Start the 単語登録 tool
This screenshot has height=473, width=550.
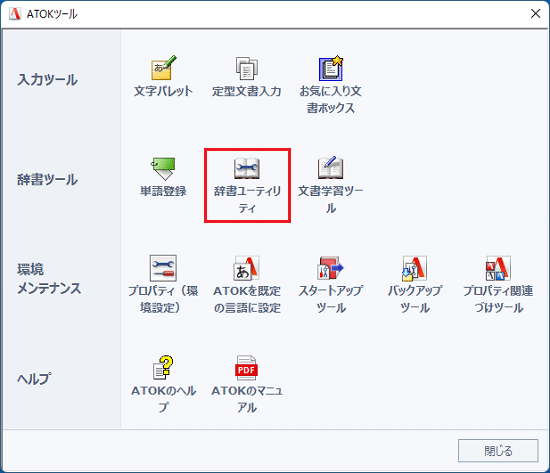163,176
